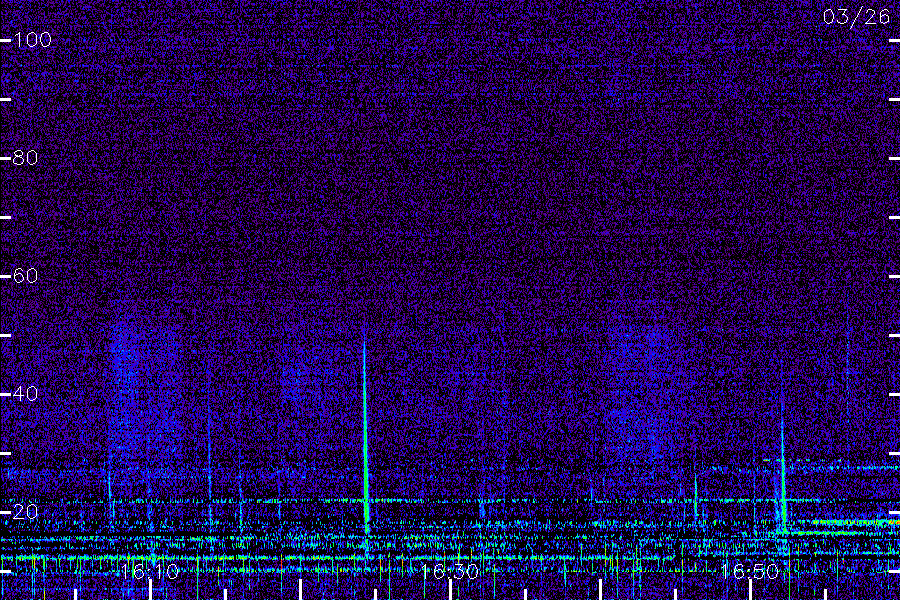The height and width of the screenshot is (600, 900).
Task: Click the 16:10 time axis label
Action: (x=150, y=571)
